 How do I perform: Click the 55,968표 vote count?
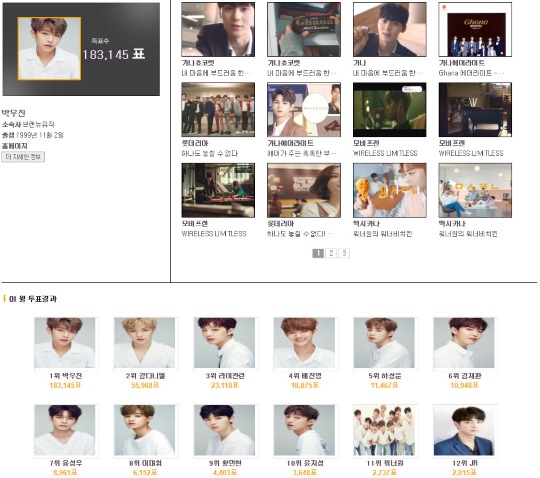(145, 385)
